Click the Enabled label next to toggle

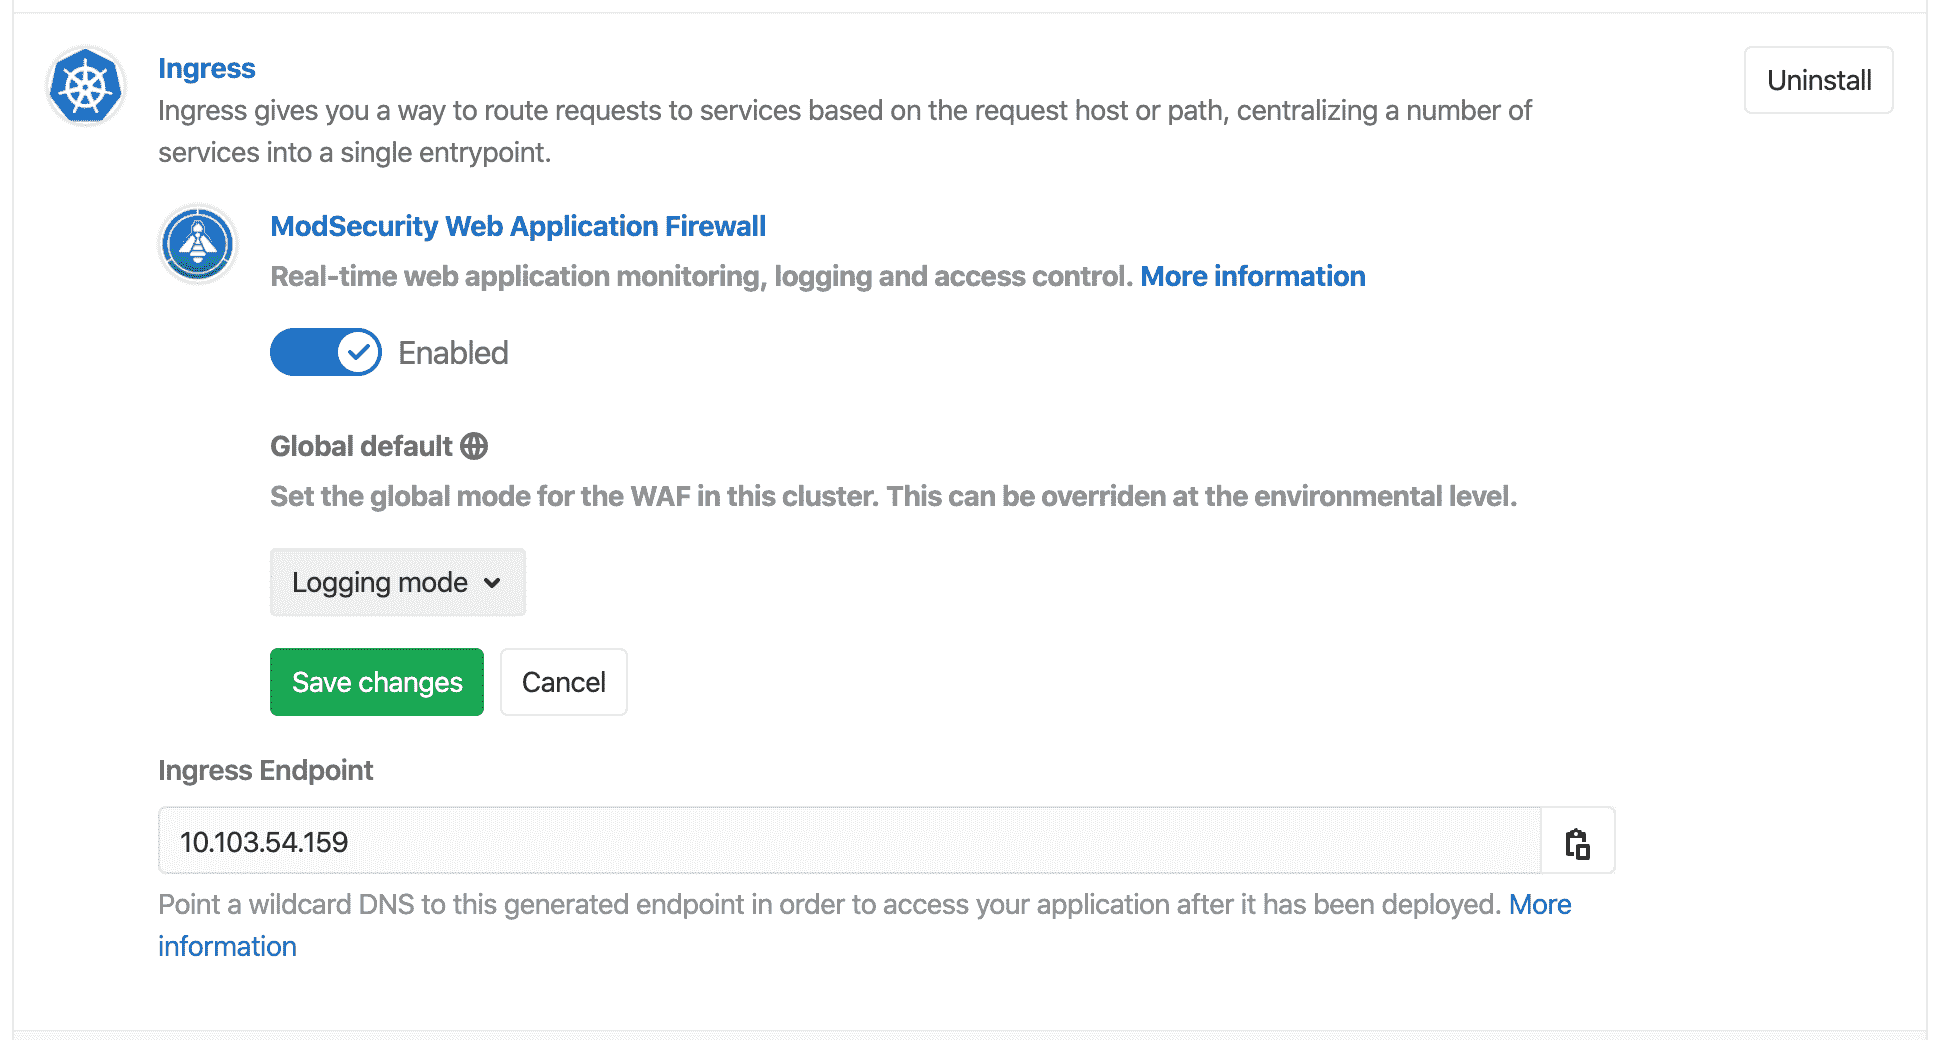click(453, 353)
